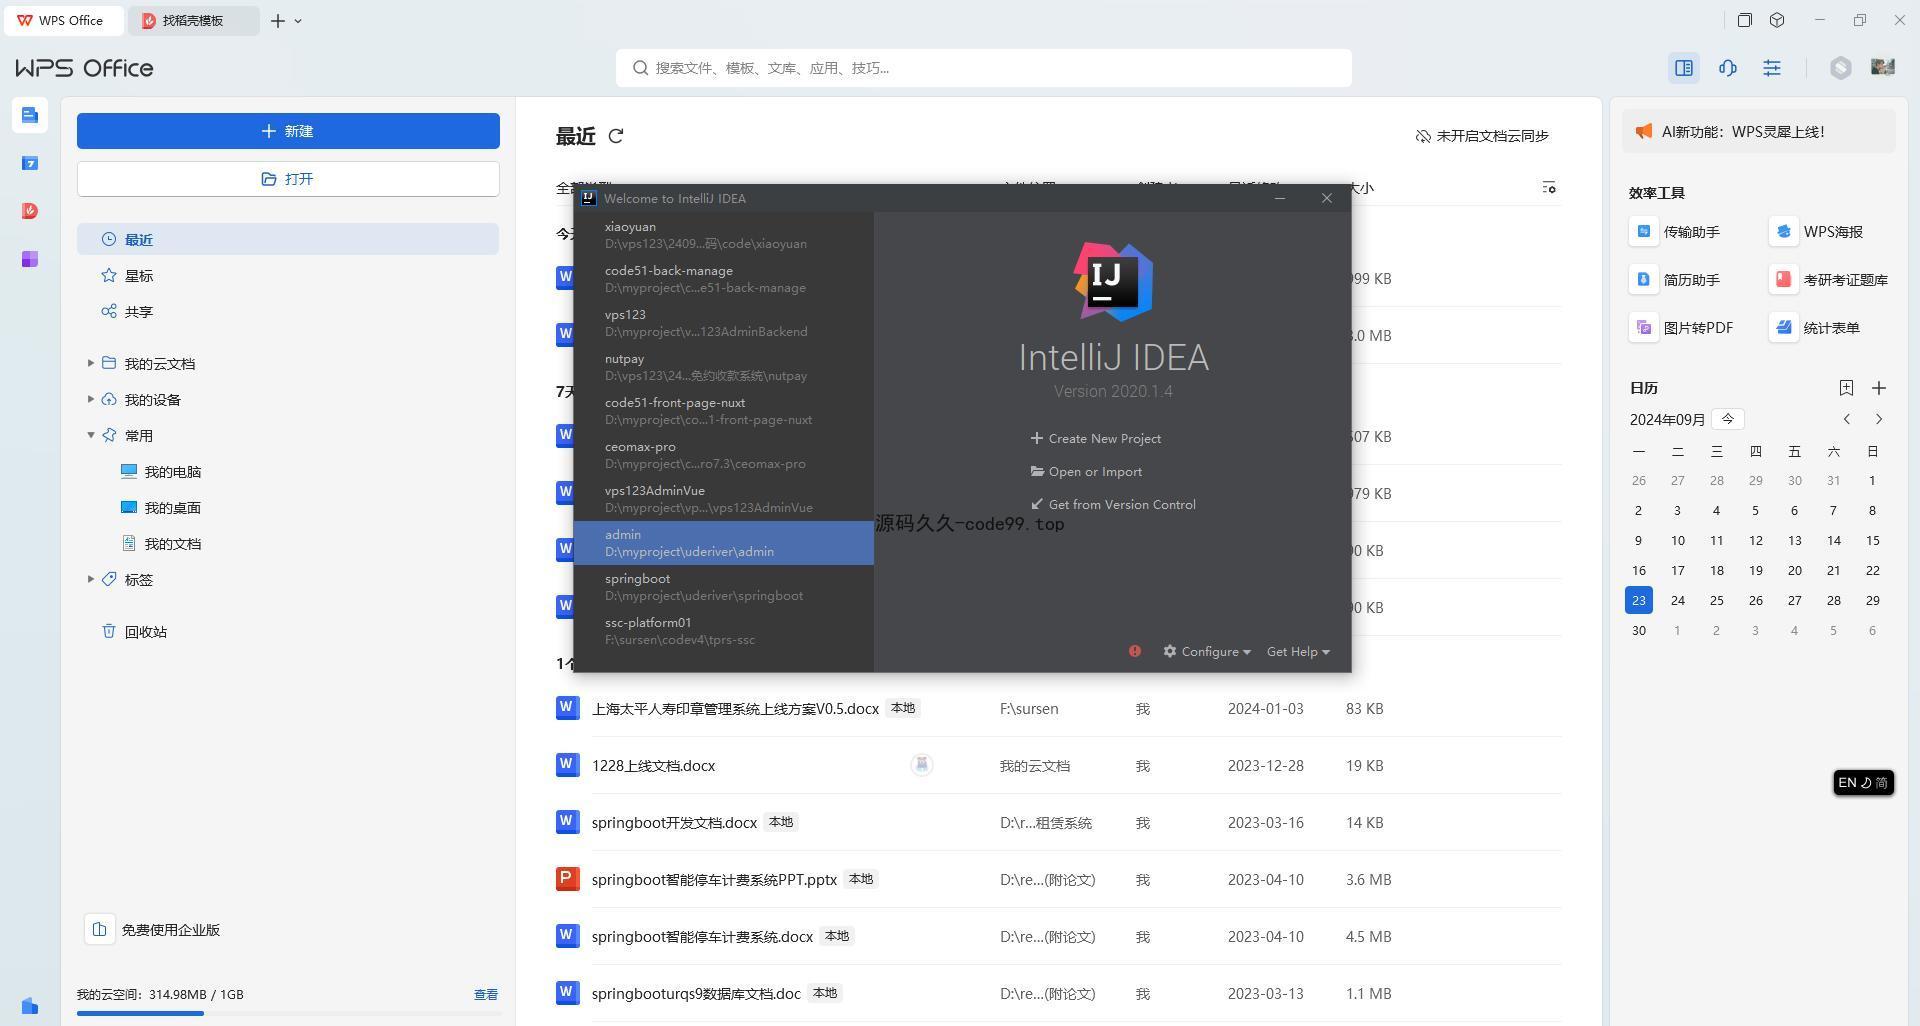Open 传输助手 tool
Viewport: 1920px width, 1026px height.
[1675, 232]
